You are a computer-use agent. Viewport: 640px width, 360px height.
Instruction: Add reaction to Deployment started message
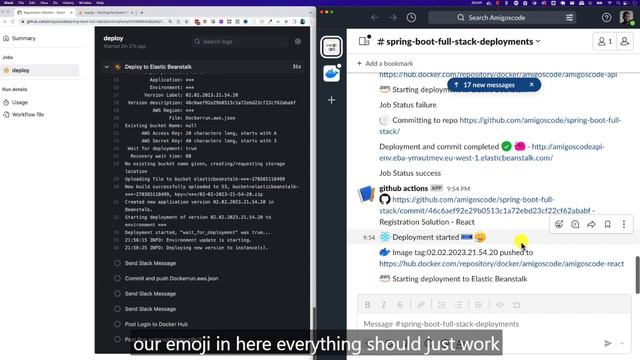(559, 224)
